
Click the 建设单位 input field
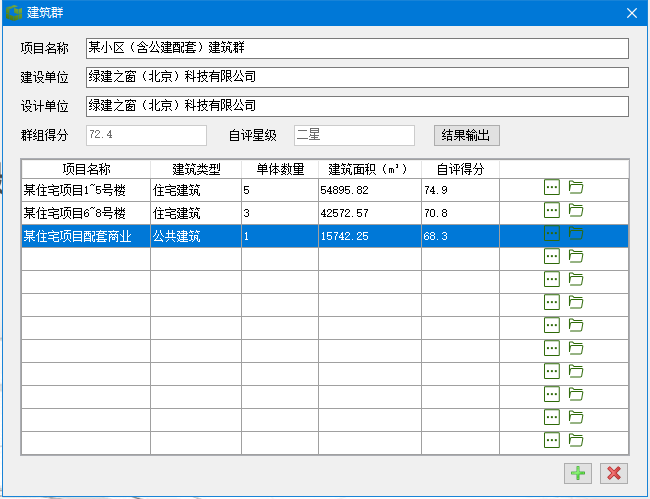[x=356, y=77]
